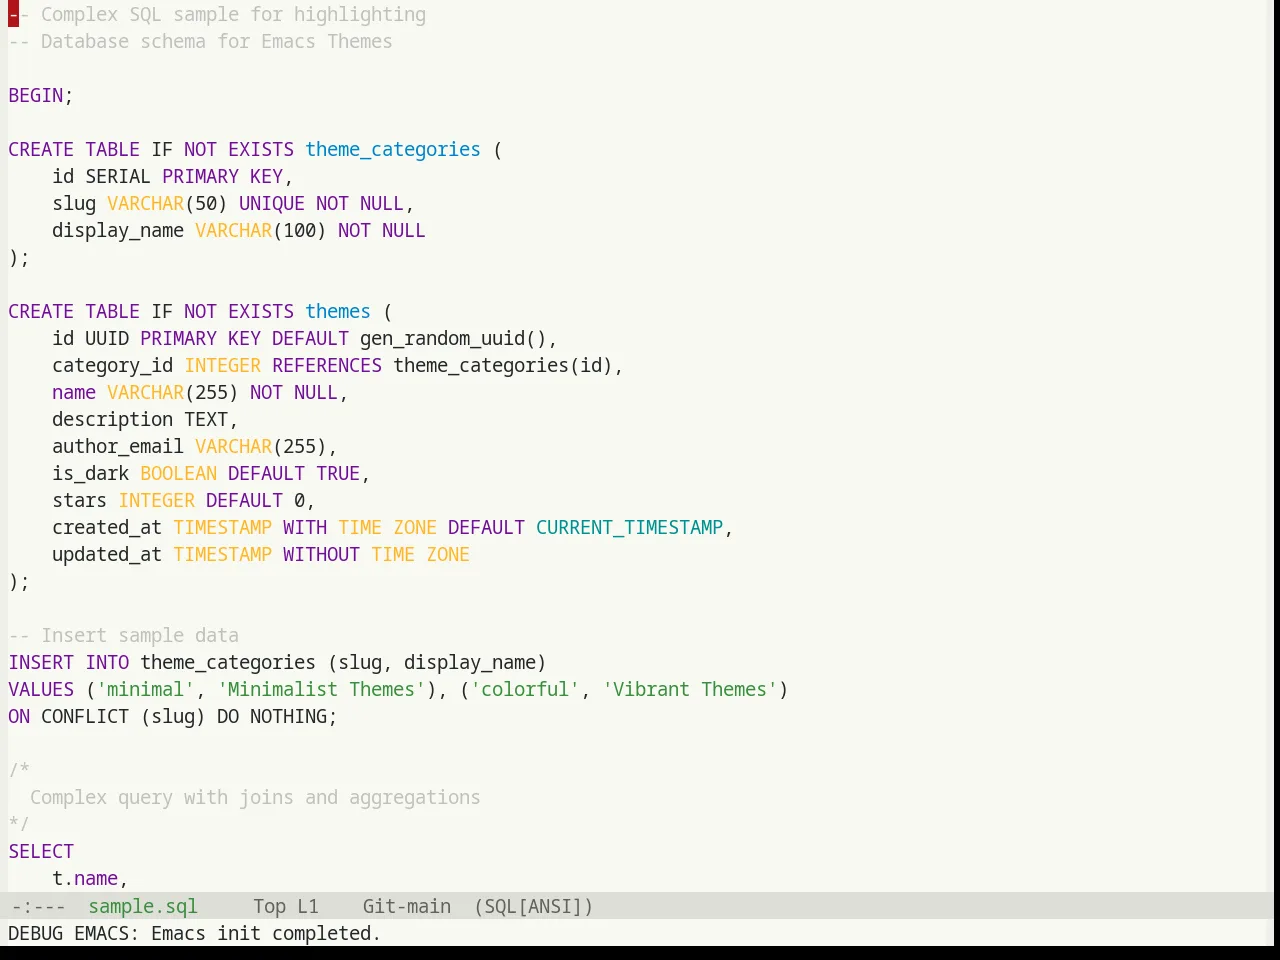Click the INSERT keyword
The width and height of the screenshot is (1280, 960).
point(41,662)
